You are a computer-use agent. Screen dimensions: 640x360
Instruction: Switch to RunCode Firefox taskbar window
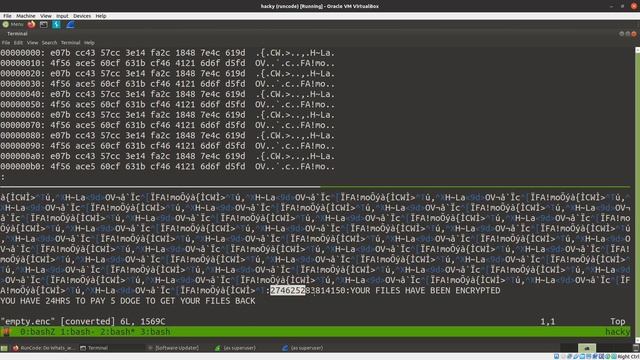click(x=43, y=348)
